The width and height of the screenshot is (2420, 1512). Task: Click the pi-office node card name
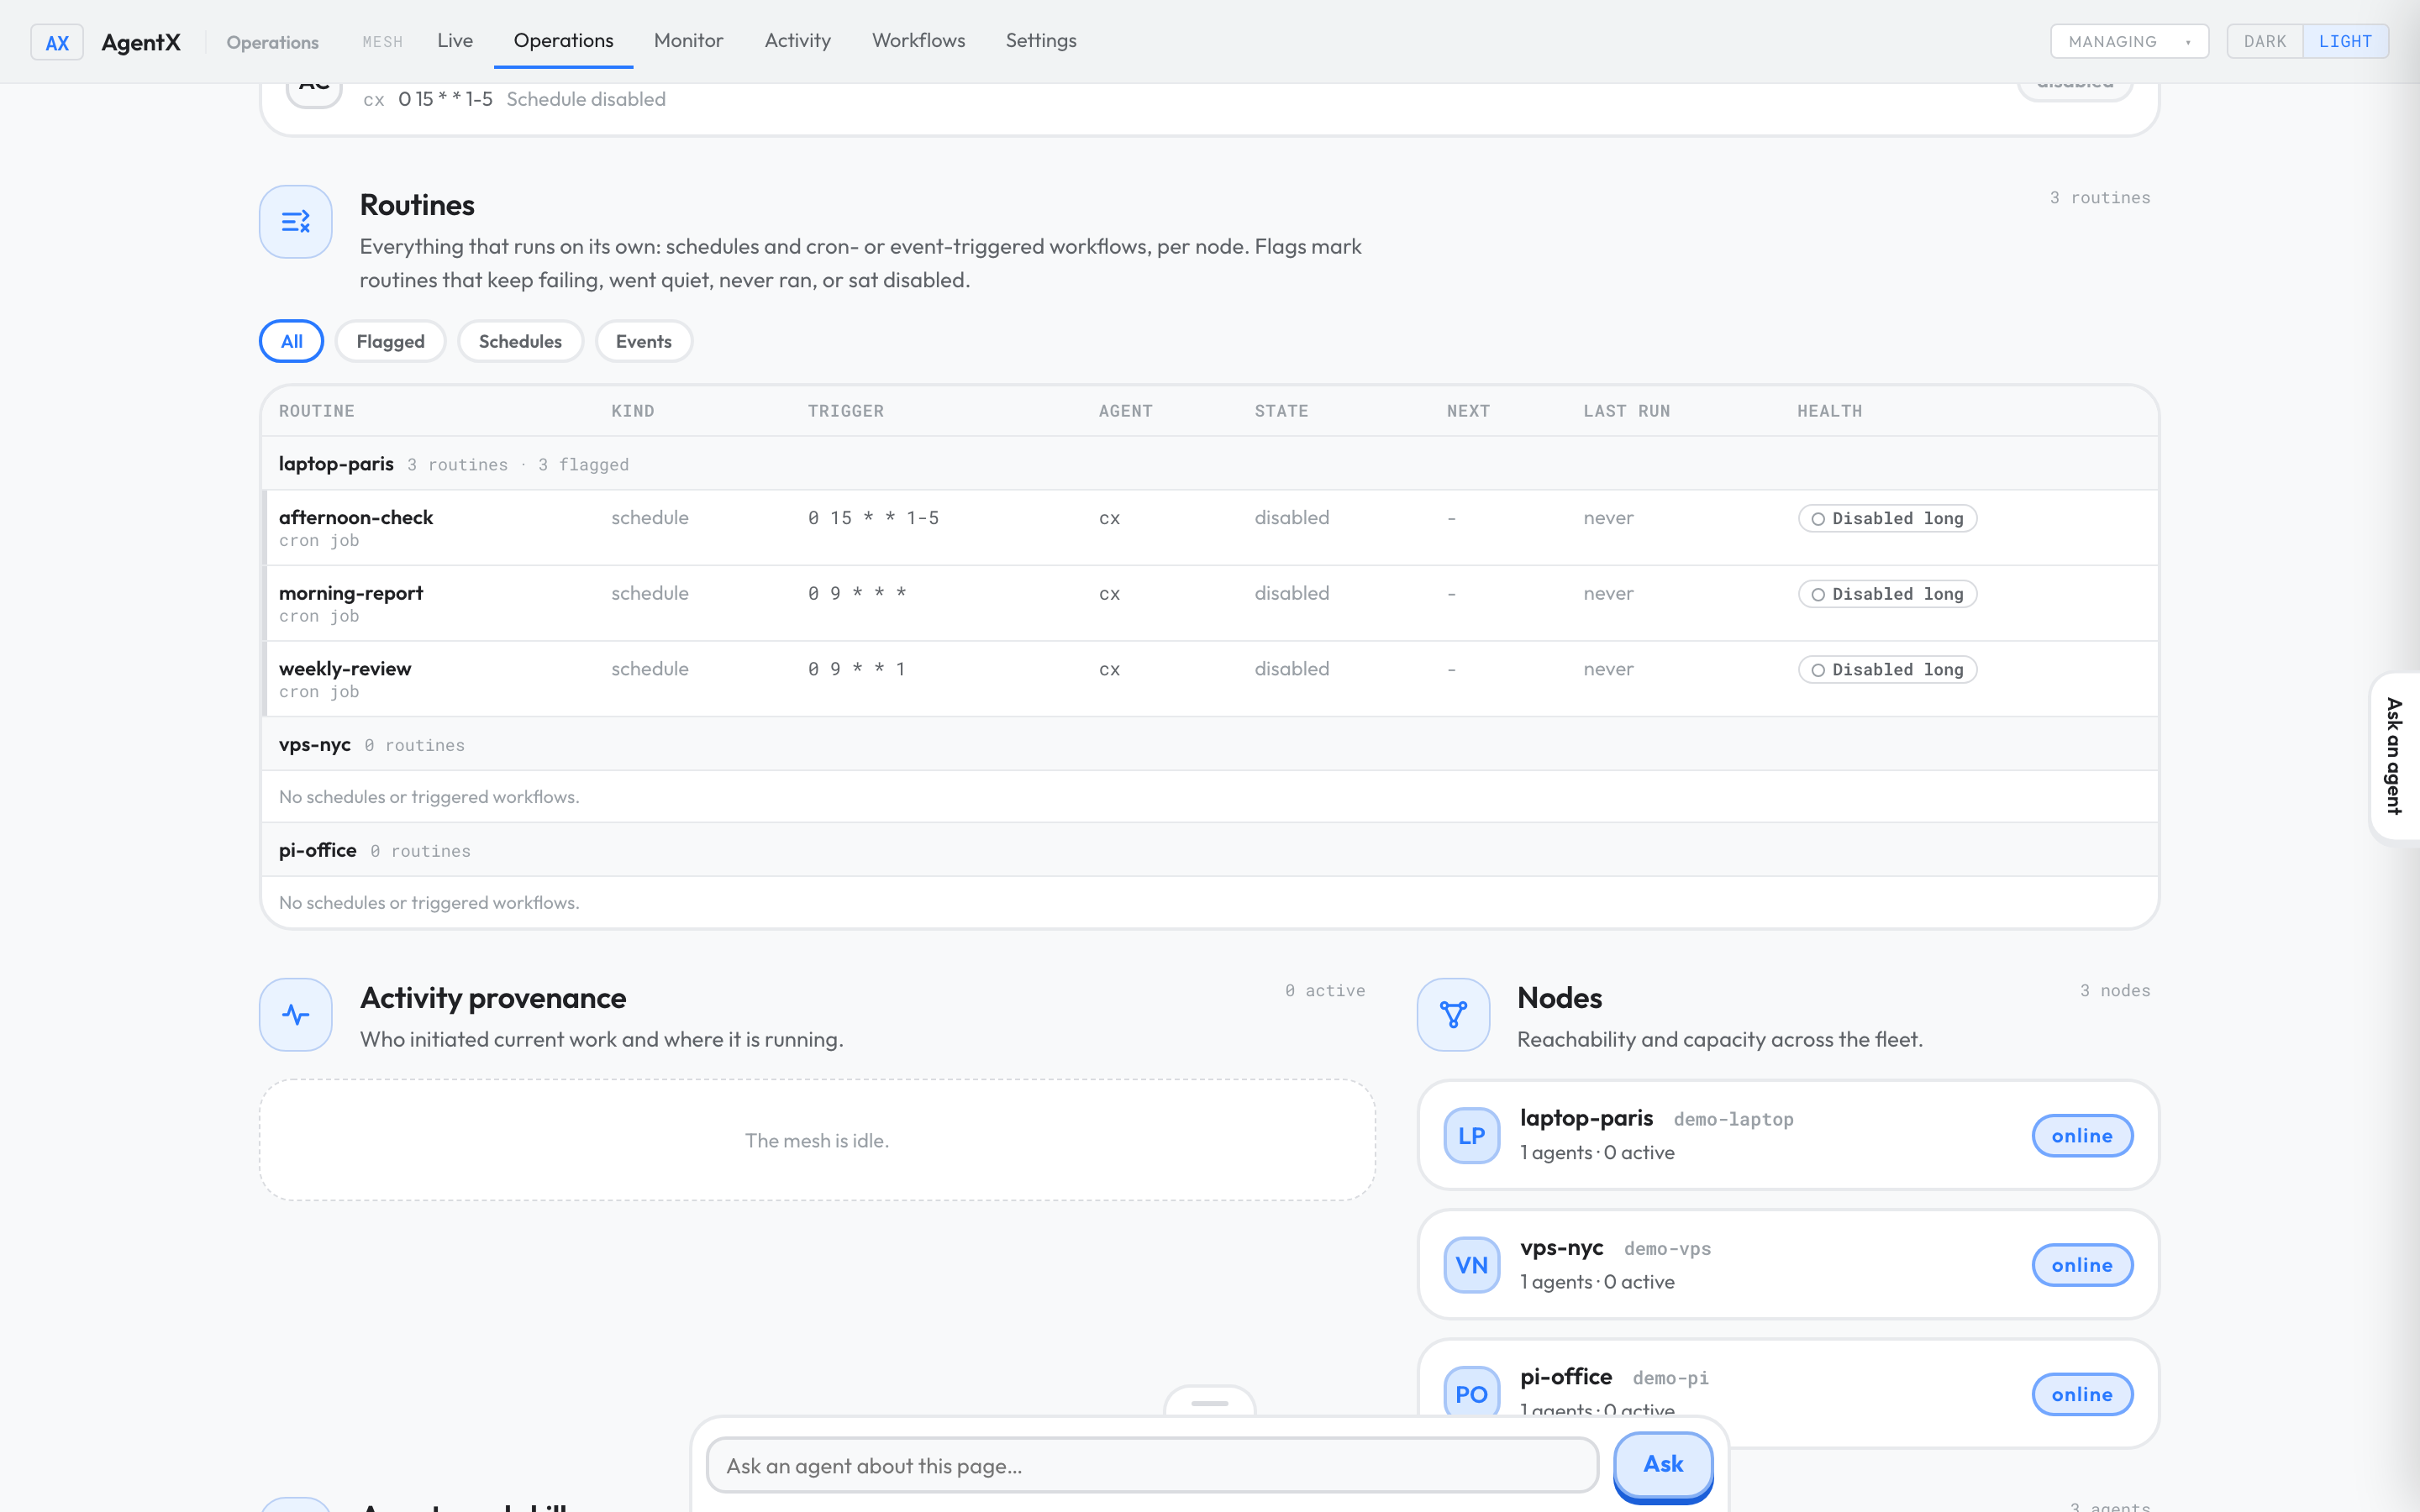1565,1377
